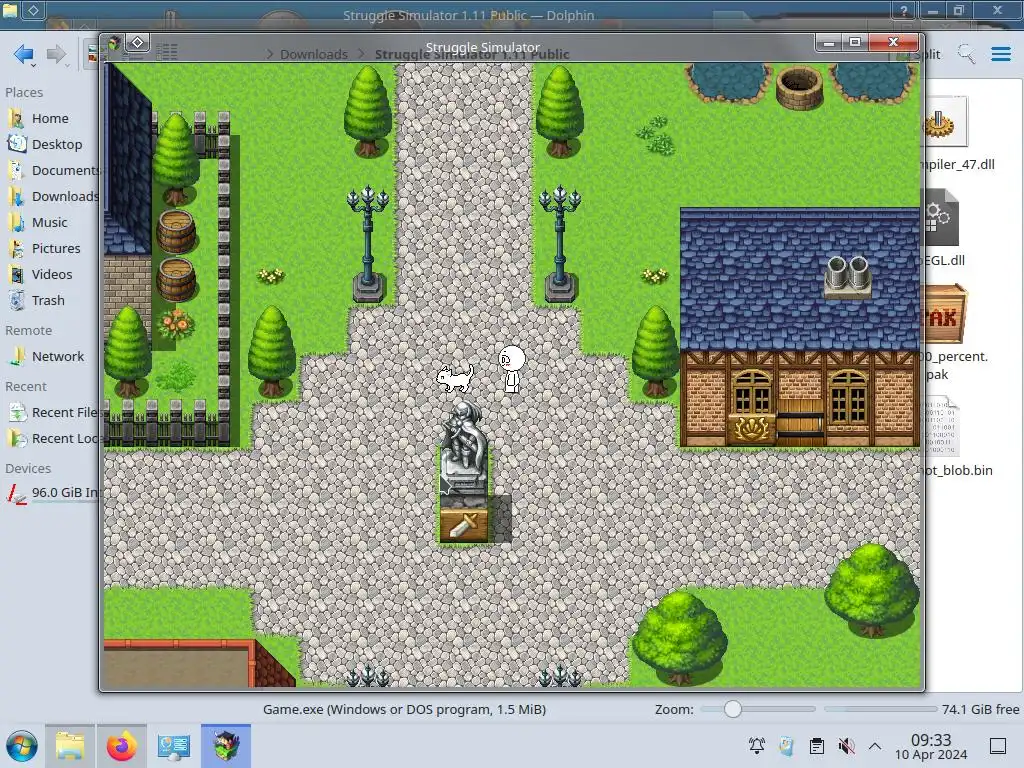Open the notifications bell in system tray
The image size is (1024, 768).
click(757, 746)
